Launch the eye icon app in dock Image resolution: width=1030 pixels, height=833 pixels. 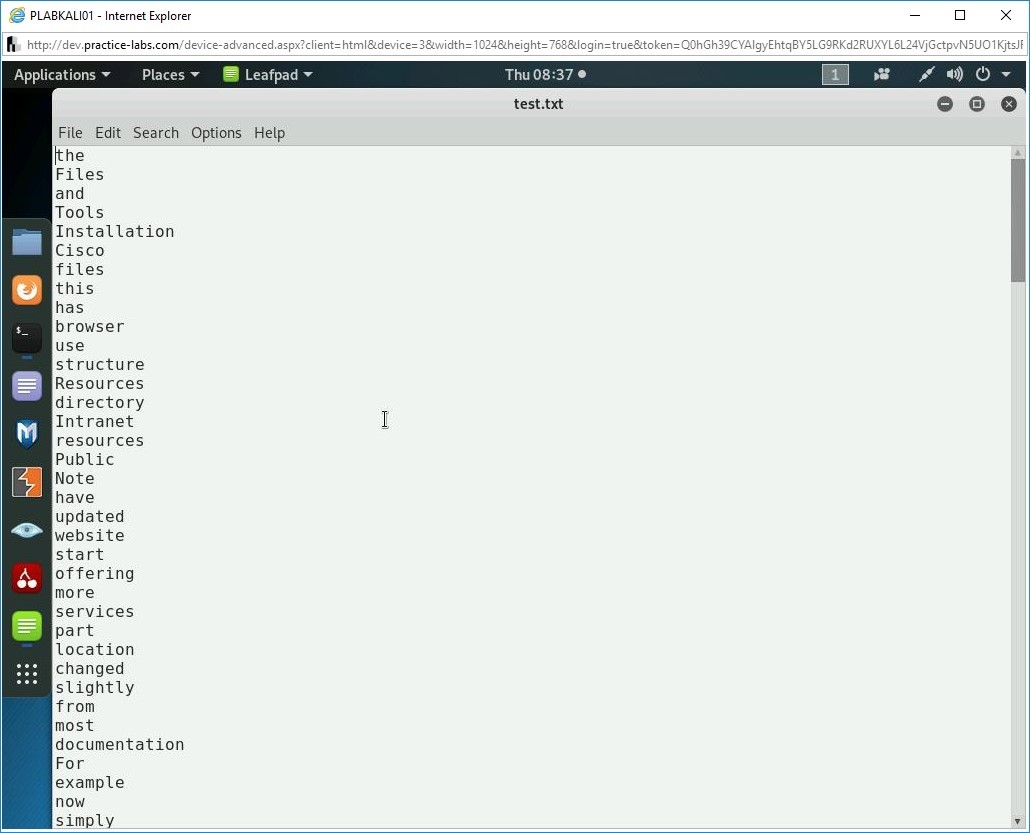pyautogui.click(x=27, y=530)
